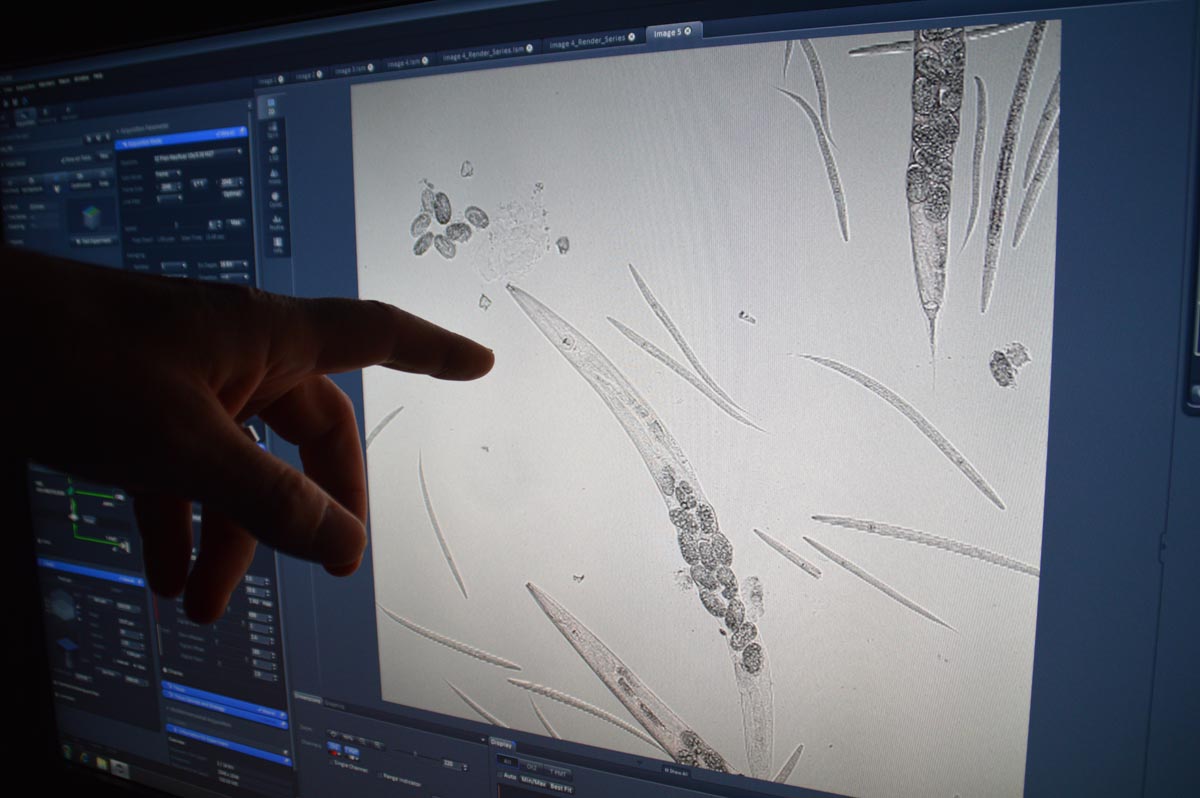Toggle the Show All checkbox
The width and height of the screenshot is (1200, 798).
tap(666, 770)
